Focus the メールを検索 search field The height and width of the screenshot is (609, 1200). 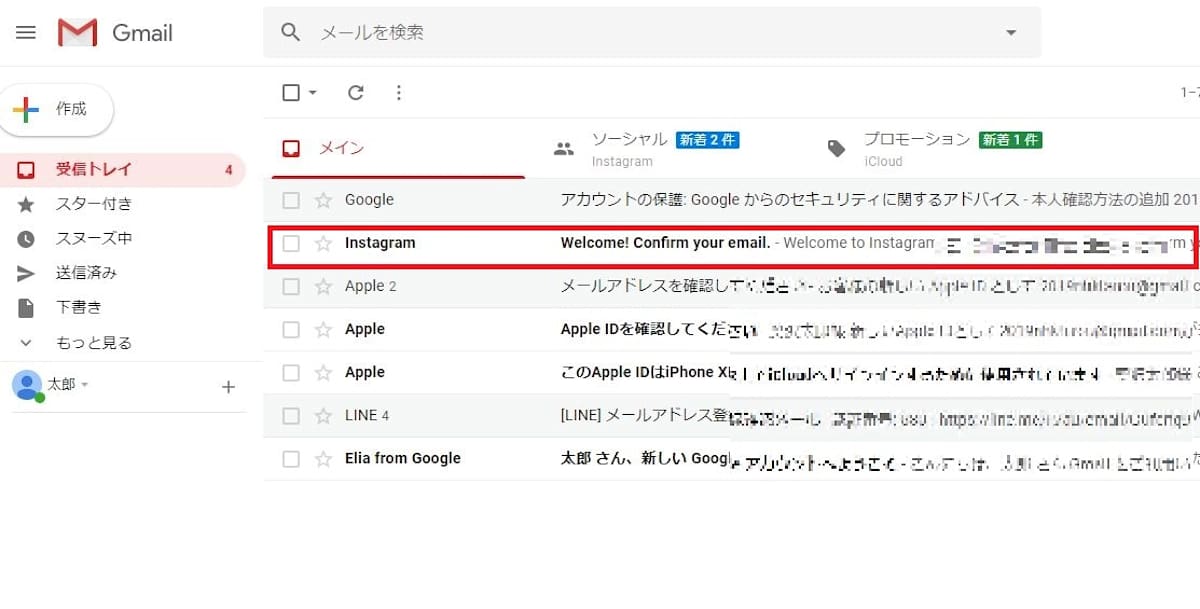650,32
